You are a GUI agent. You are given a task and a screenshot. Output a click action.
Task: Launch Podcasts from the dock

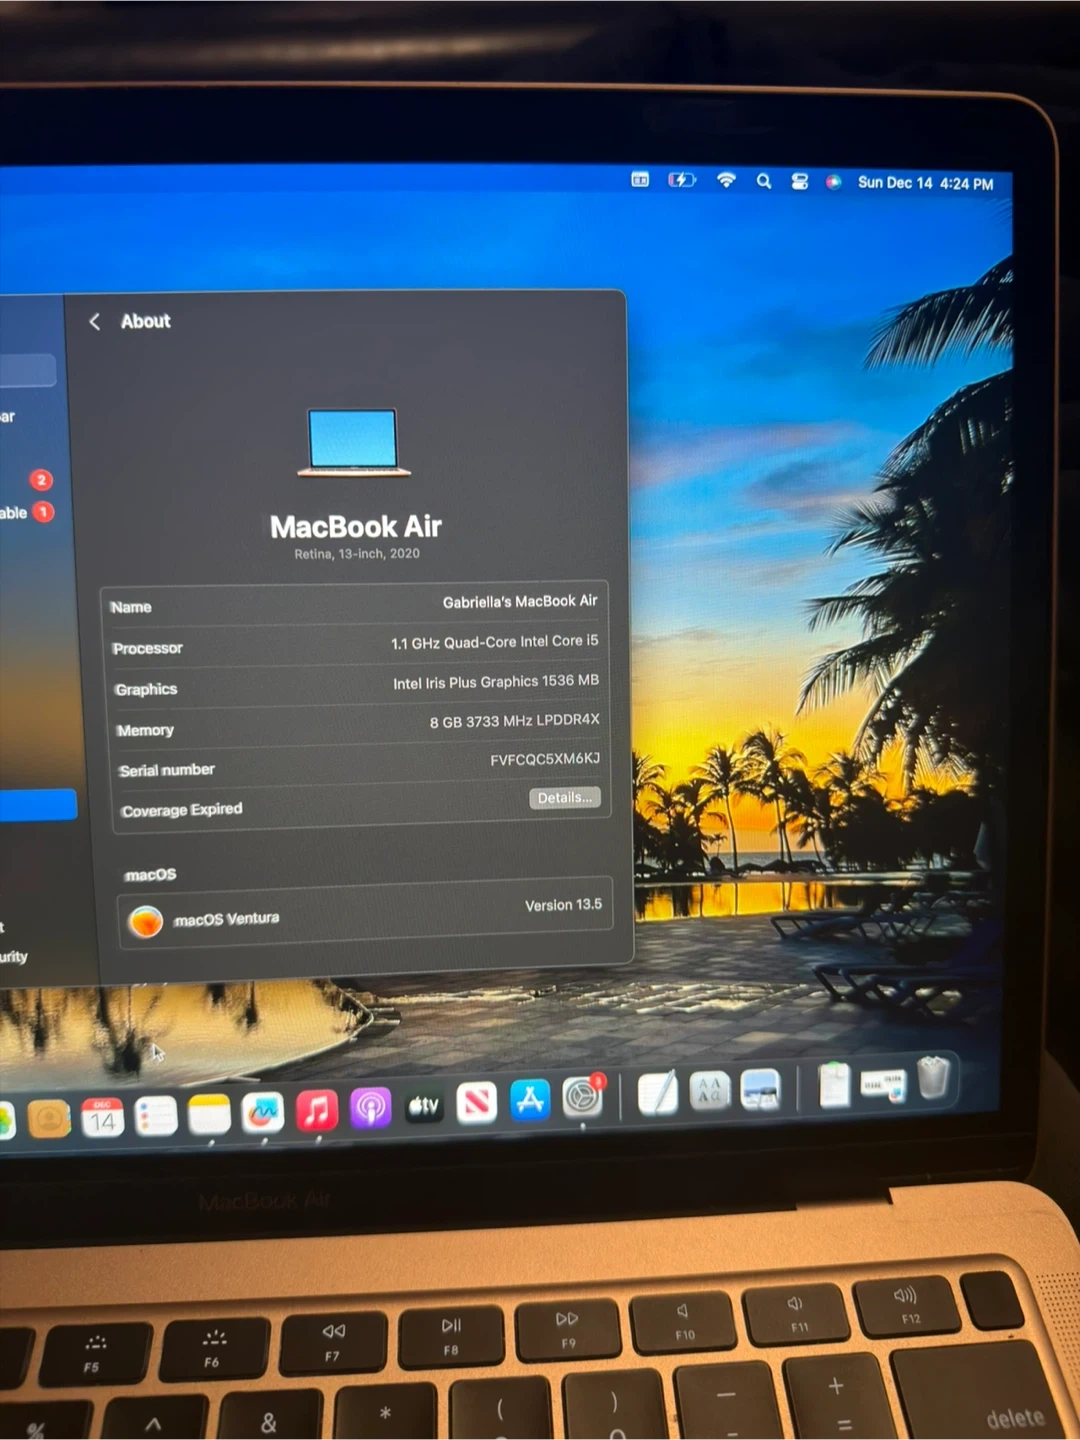click(x=370, y=1109)
